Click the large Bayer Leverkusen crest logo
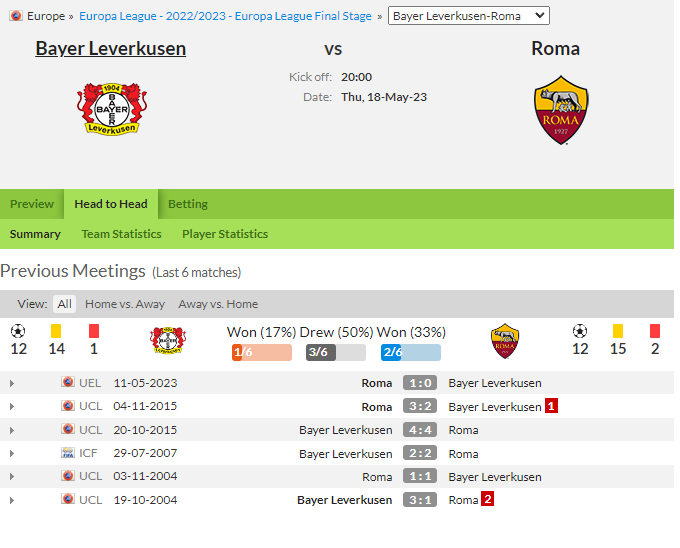This screenshot has height=548, width=680. [112, 108]
